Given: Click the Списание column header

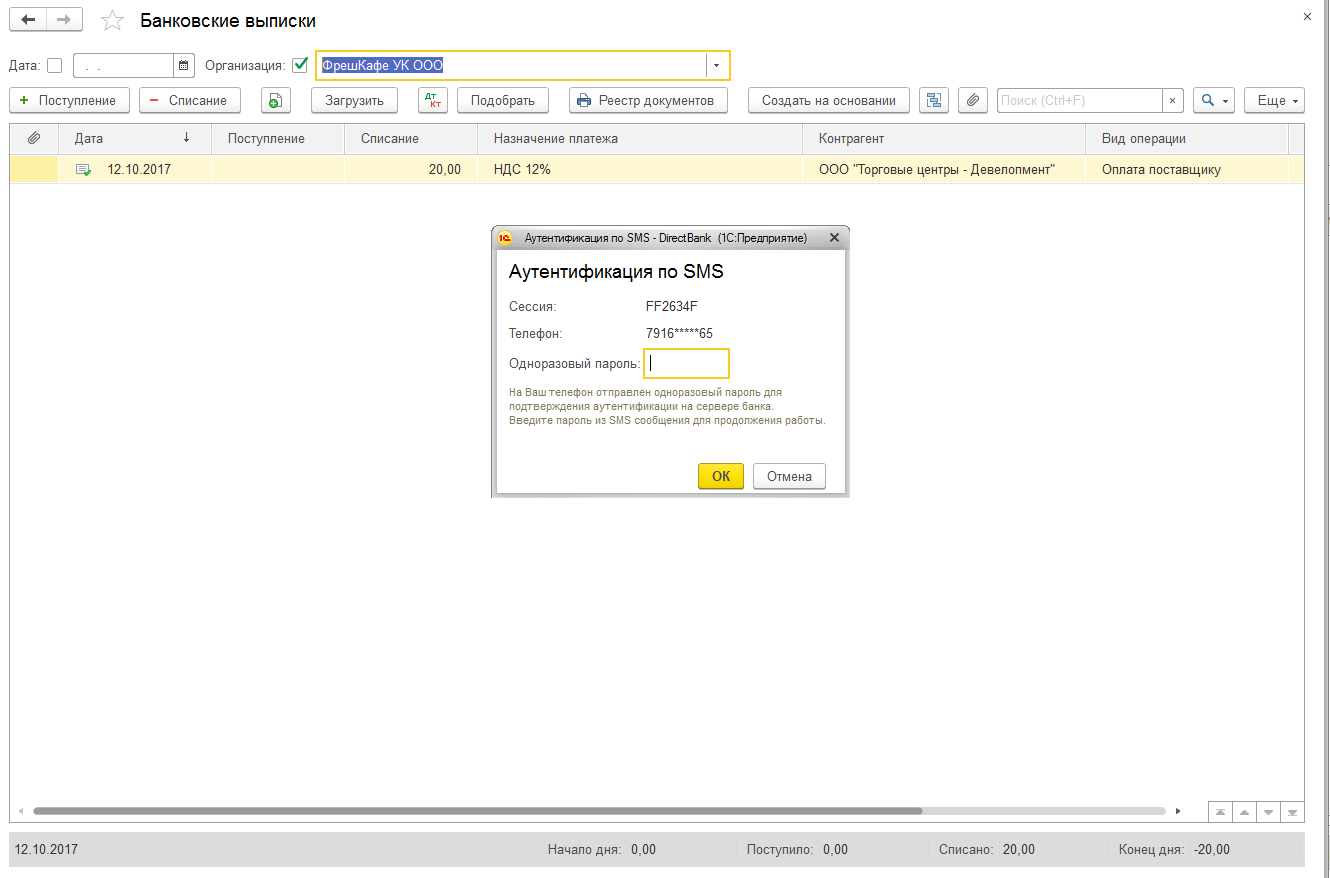Looking at the screenshot, I should pyautogui.click(x=411, y=139).
